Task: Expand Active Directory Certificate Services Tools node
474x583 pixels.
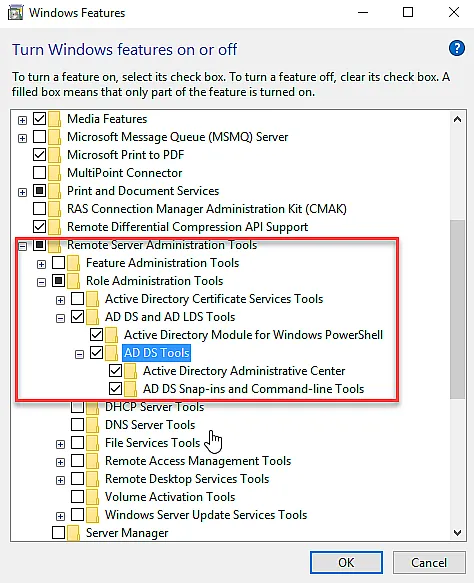Action: tap(60, 300)
